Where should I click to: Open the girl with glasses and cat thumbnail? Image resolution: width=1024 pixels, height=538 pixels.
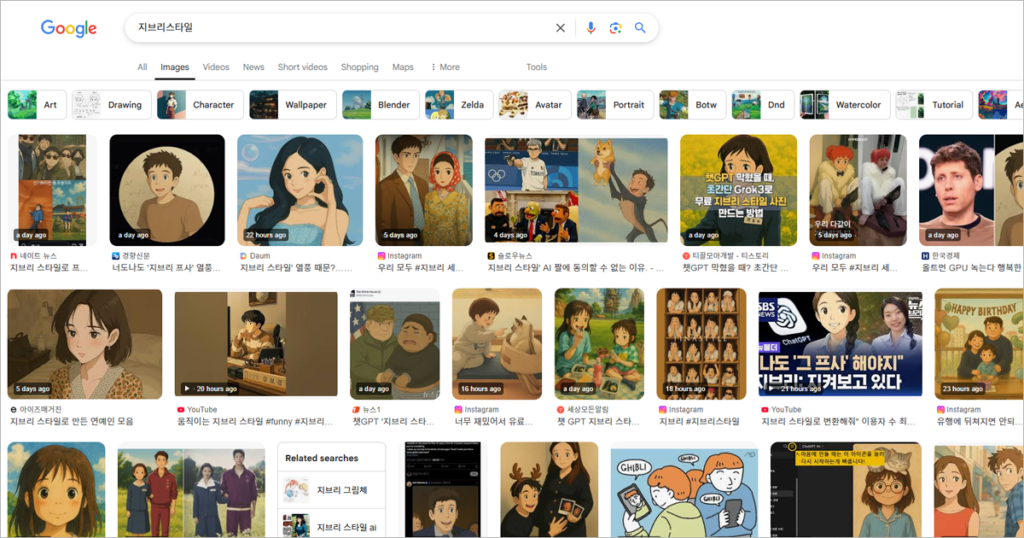[x=846, y=490]
